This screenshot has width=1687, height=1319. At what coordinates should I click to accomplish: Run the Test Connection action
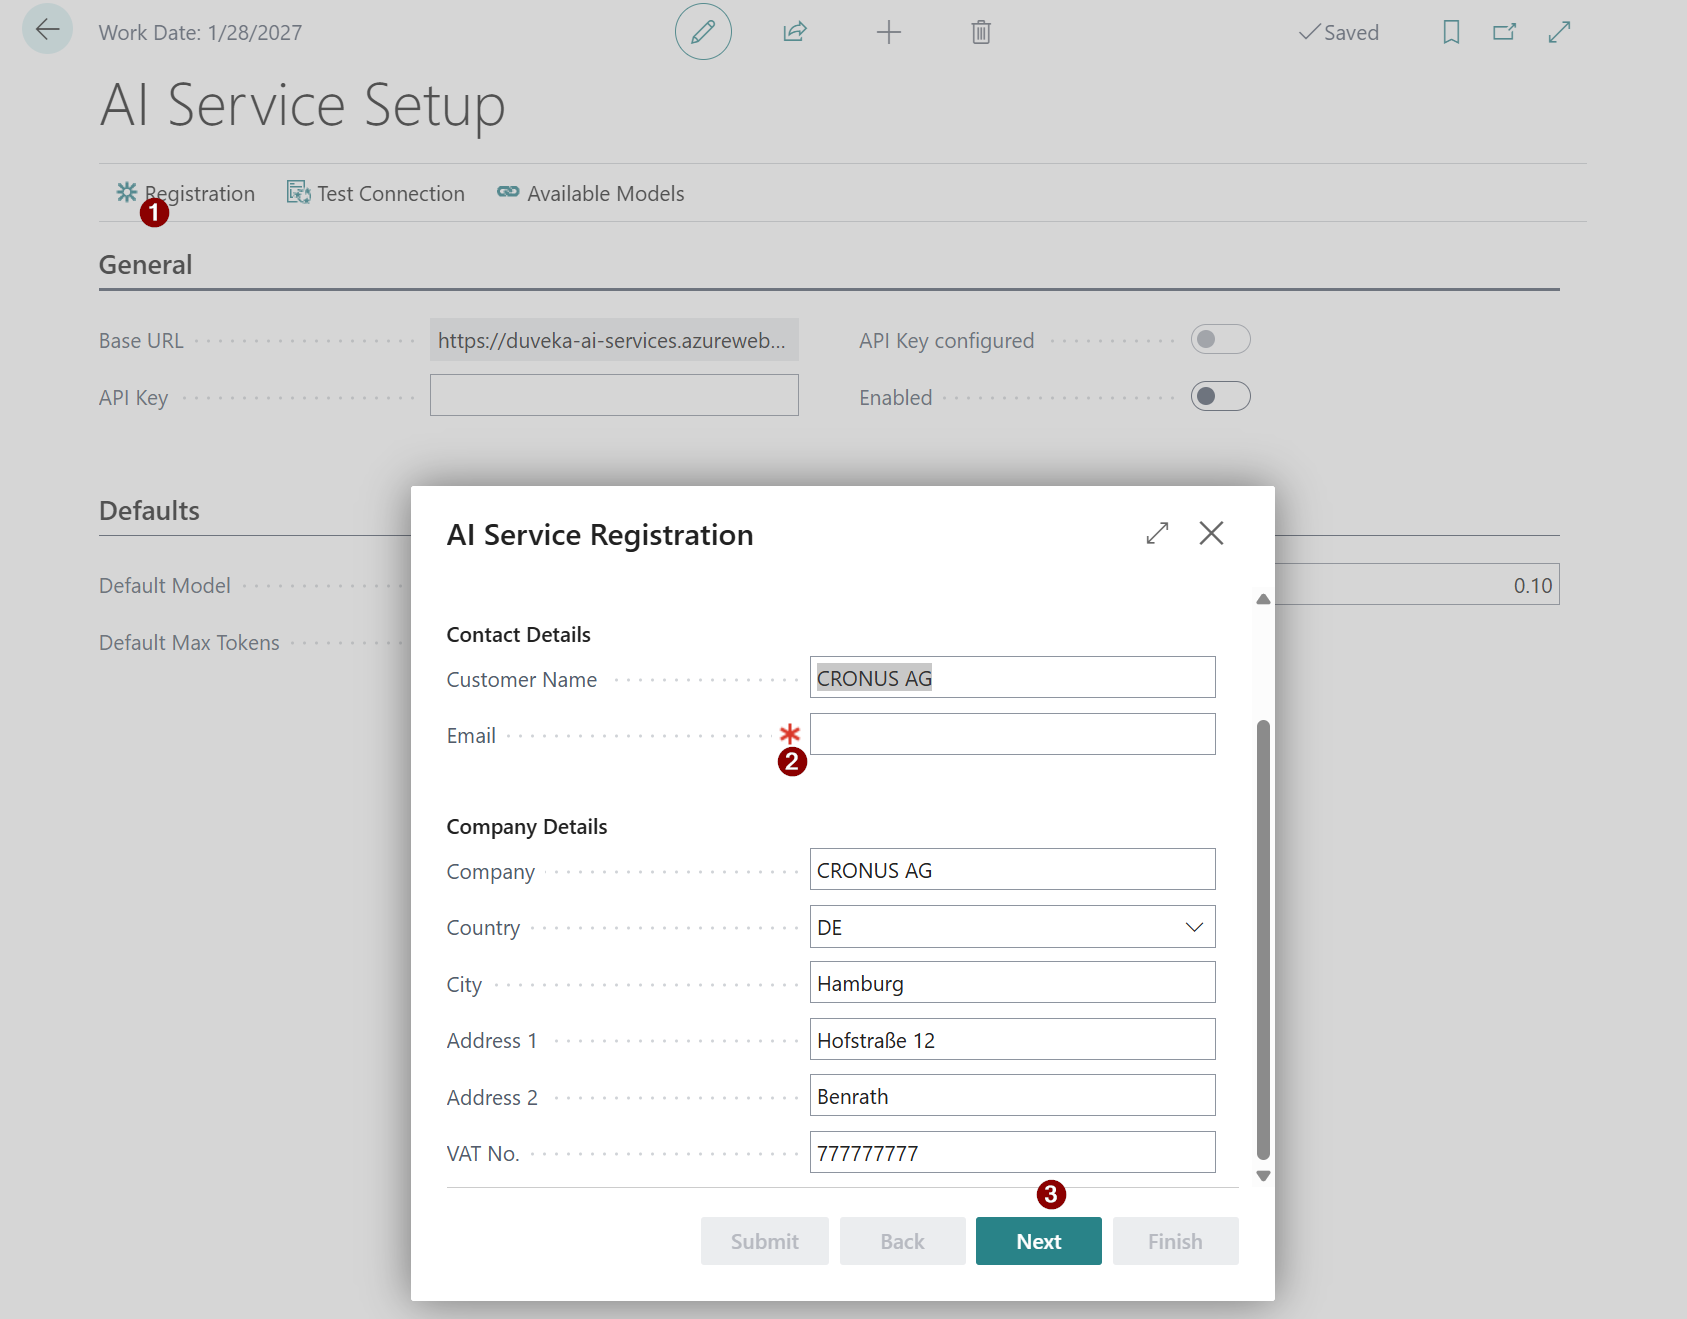(376, 193)
